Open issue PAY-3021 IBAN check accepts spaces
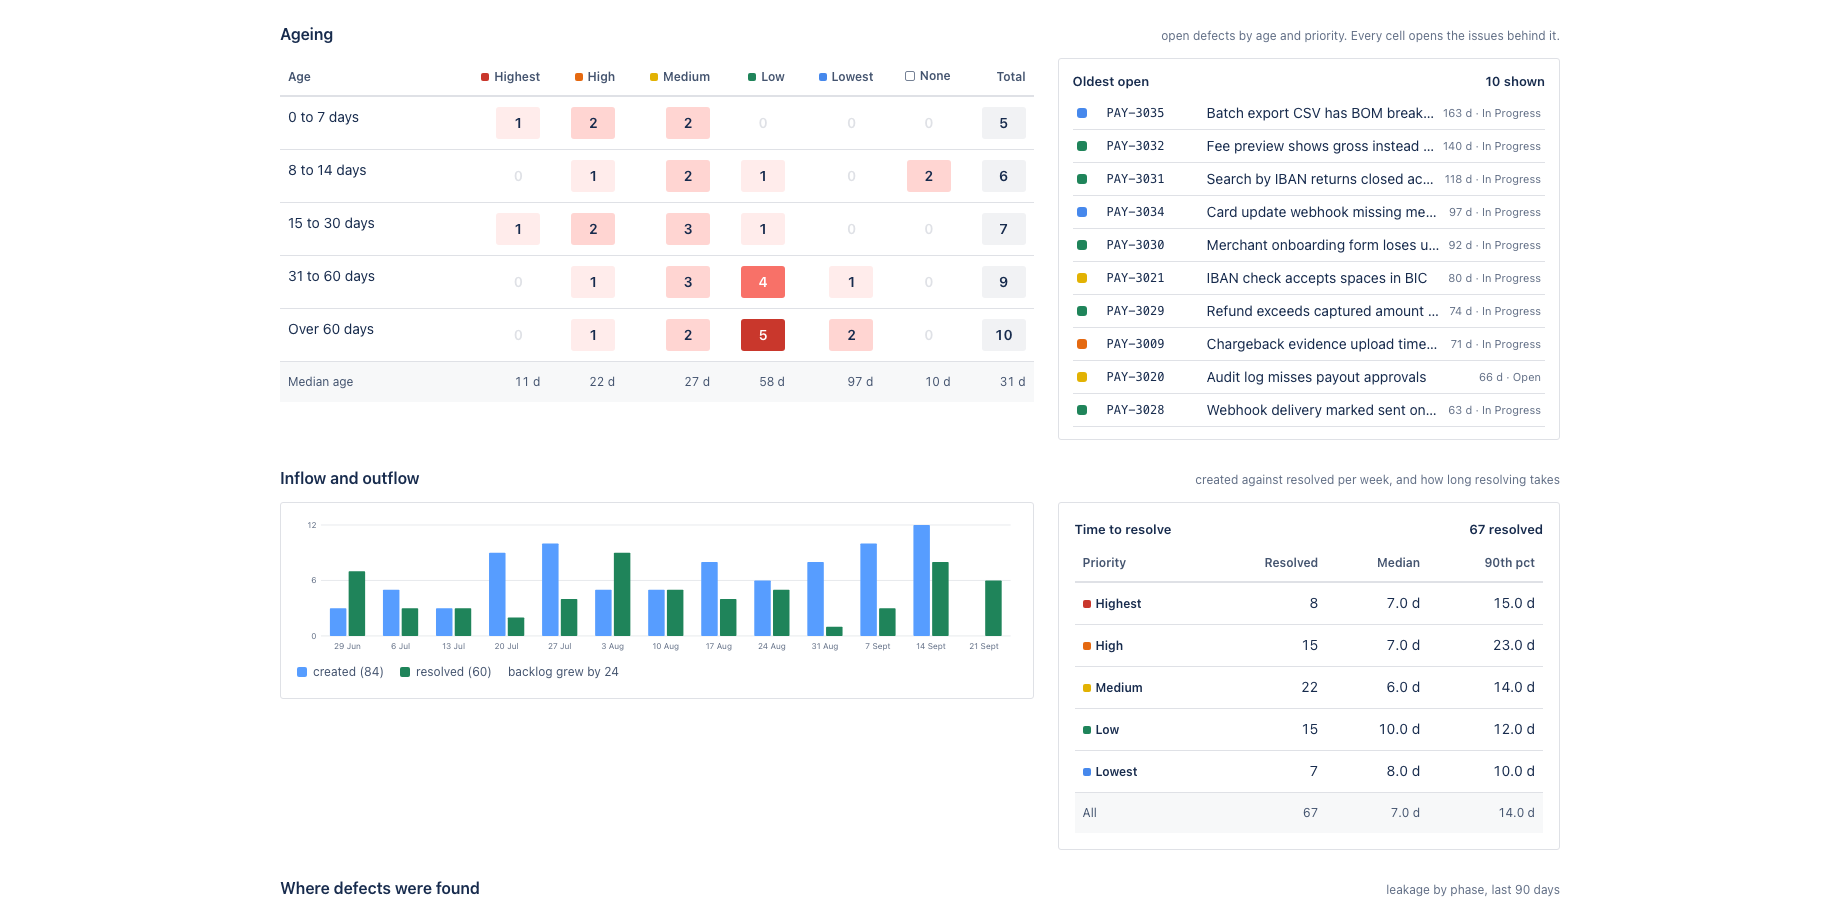 [x=1308, y=278]
